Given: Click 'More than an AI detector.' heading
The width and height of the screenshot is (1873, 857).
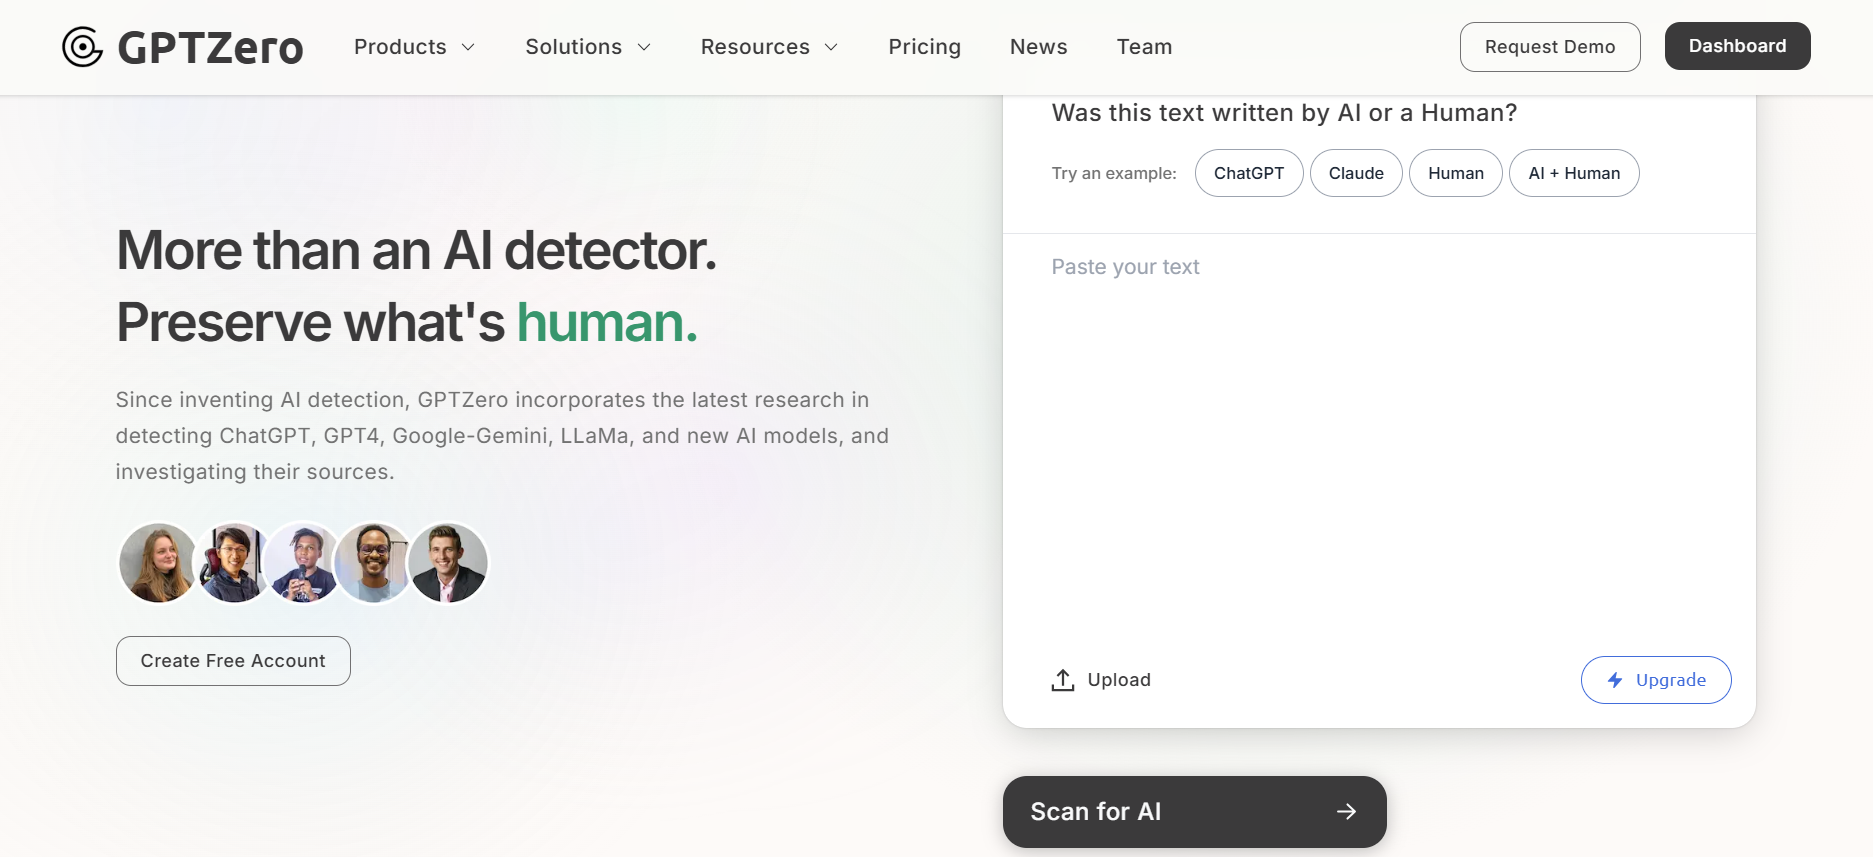Looking at the screenshot, I should pos(417,250).
